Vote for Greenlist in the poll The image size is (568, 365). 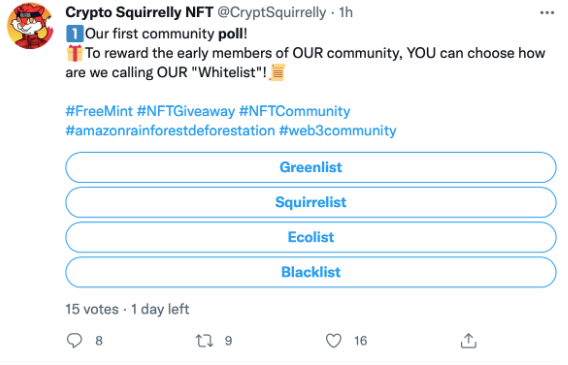(x=311, y=167)
